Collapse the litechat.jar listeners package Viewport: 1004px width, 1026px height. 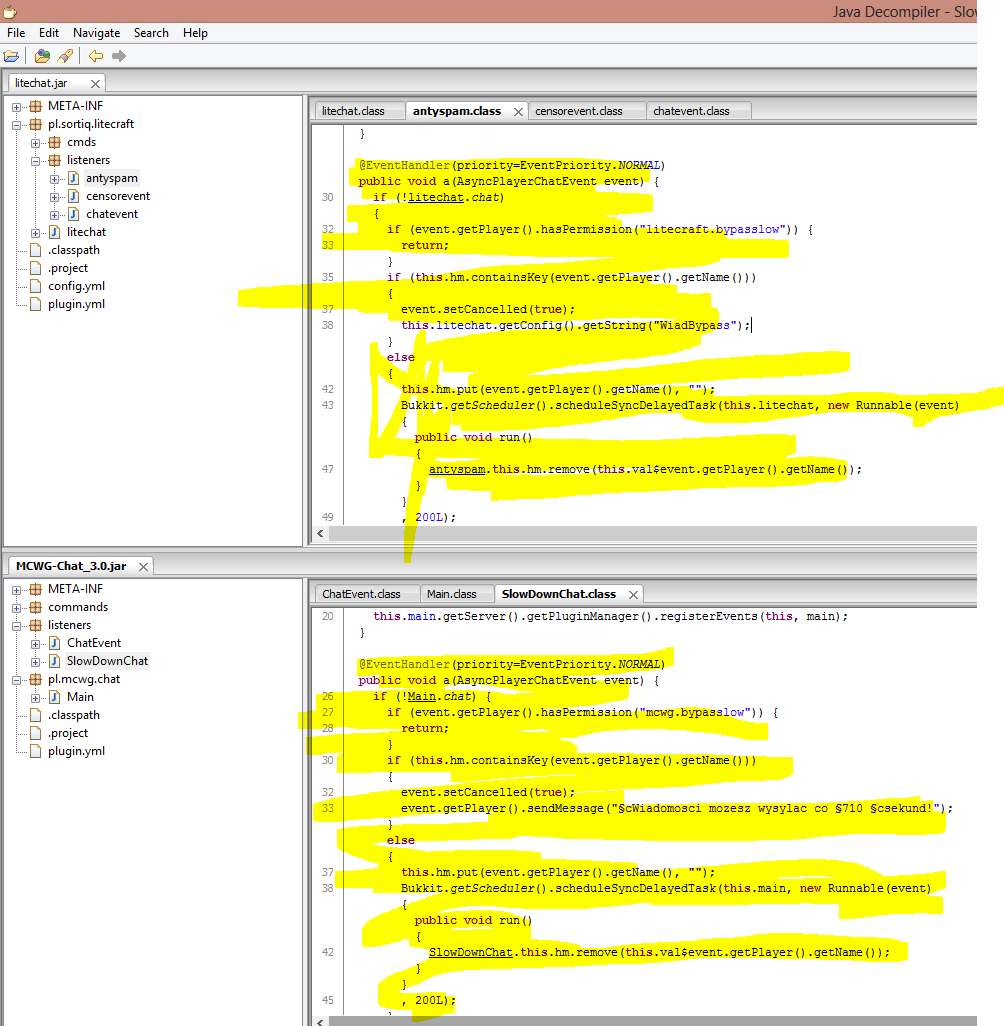(35, 160)
